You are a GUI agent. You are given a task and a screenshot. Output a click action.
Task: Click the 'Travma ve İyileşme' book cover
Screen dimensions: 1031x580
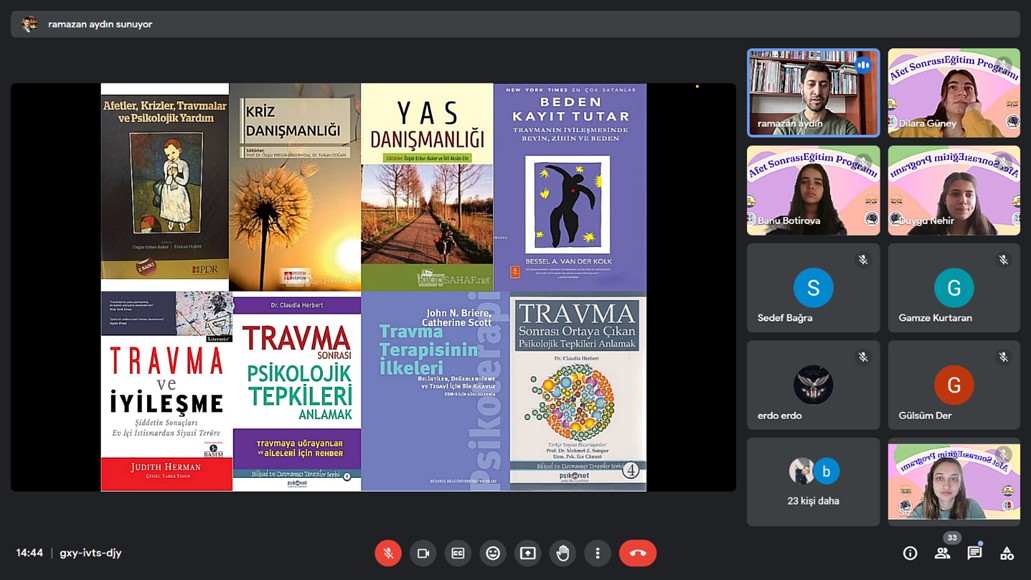point(166,391)
